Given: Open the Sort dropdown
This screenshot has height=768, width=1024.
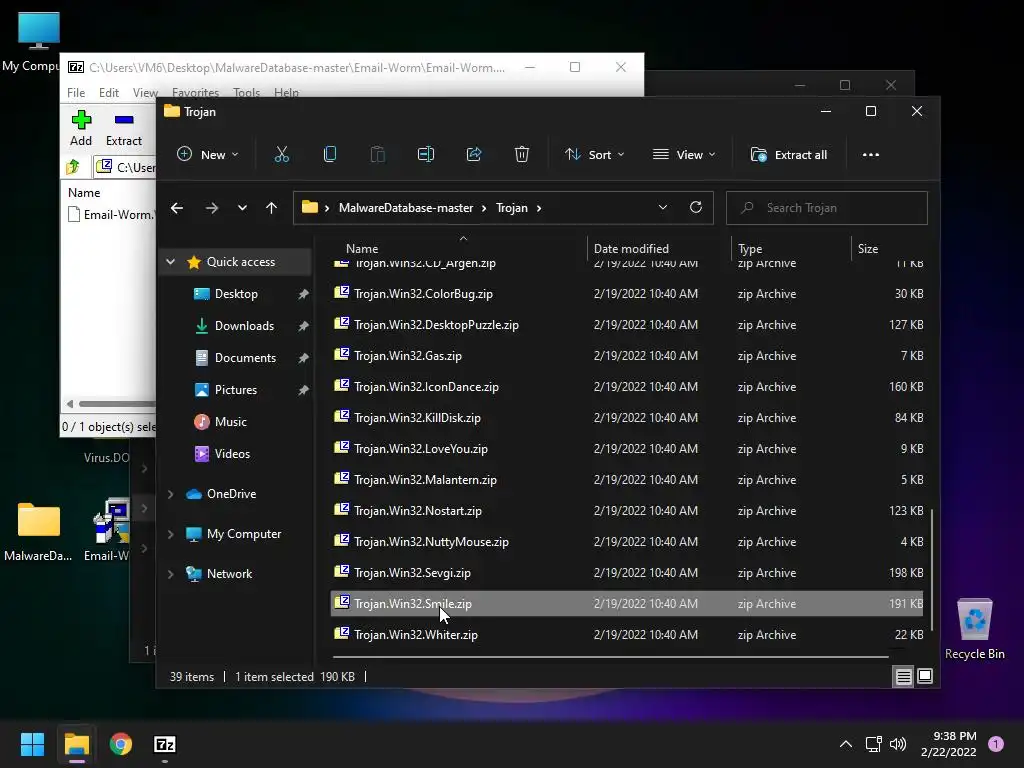Looking at the screenshot, I should (594, 155).
